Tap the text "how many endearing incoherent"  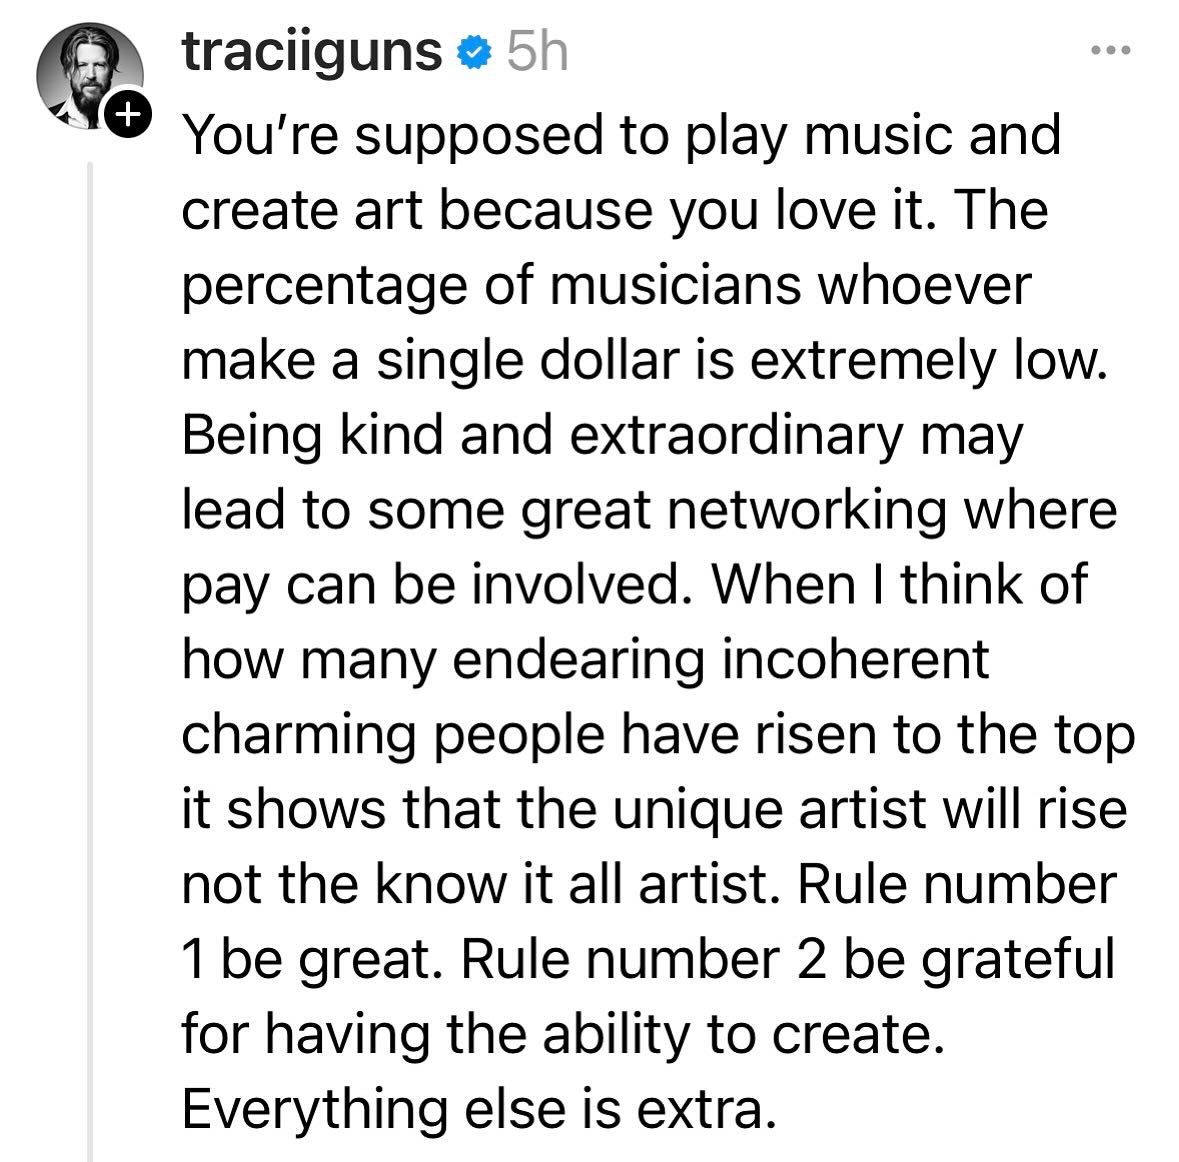coord(585,660)
